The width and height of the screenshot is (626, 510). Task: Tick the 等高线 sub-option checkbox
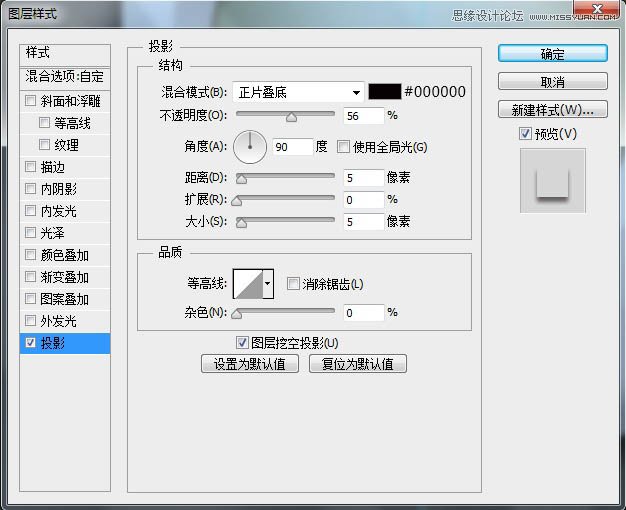(x=44, y=122)
